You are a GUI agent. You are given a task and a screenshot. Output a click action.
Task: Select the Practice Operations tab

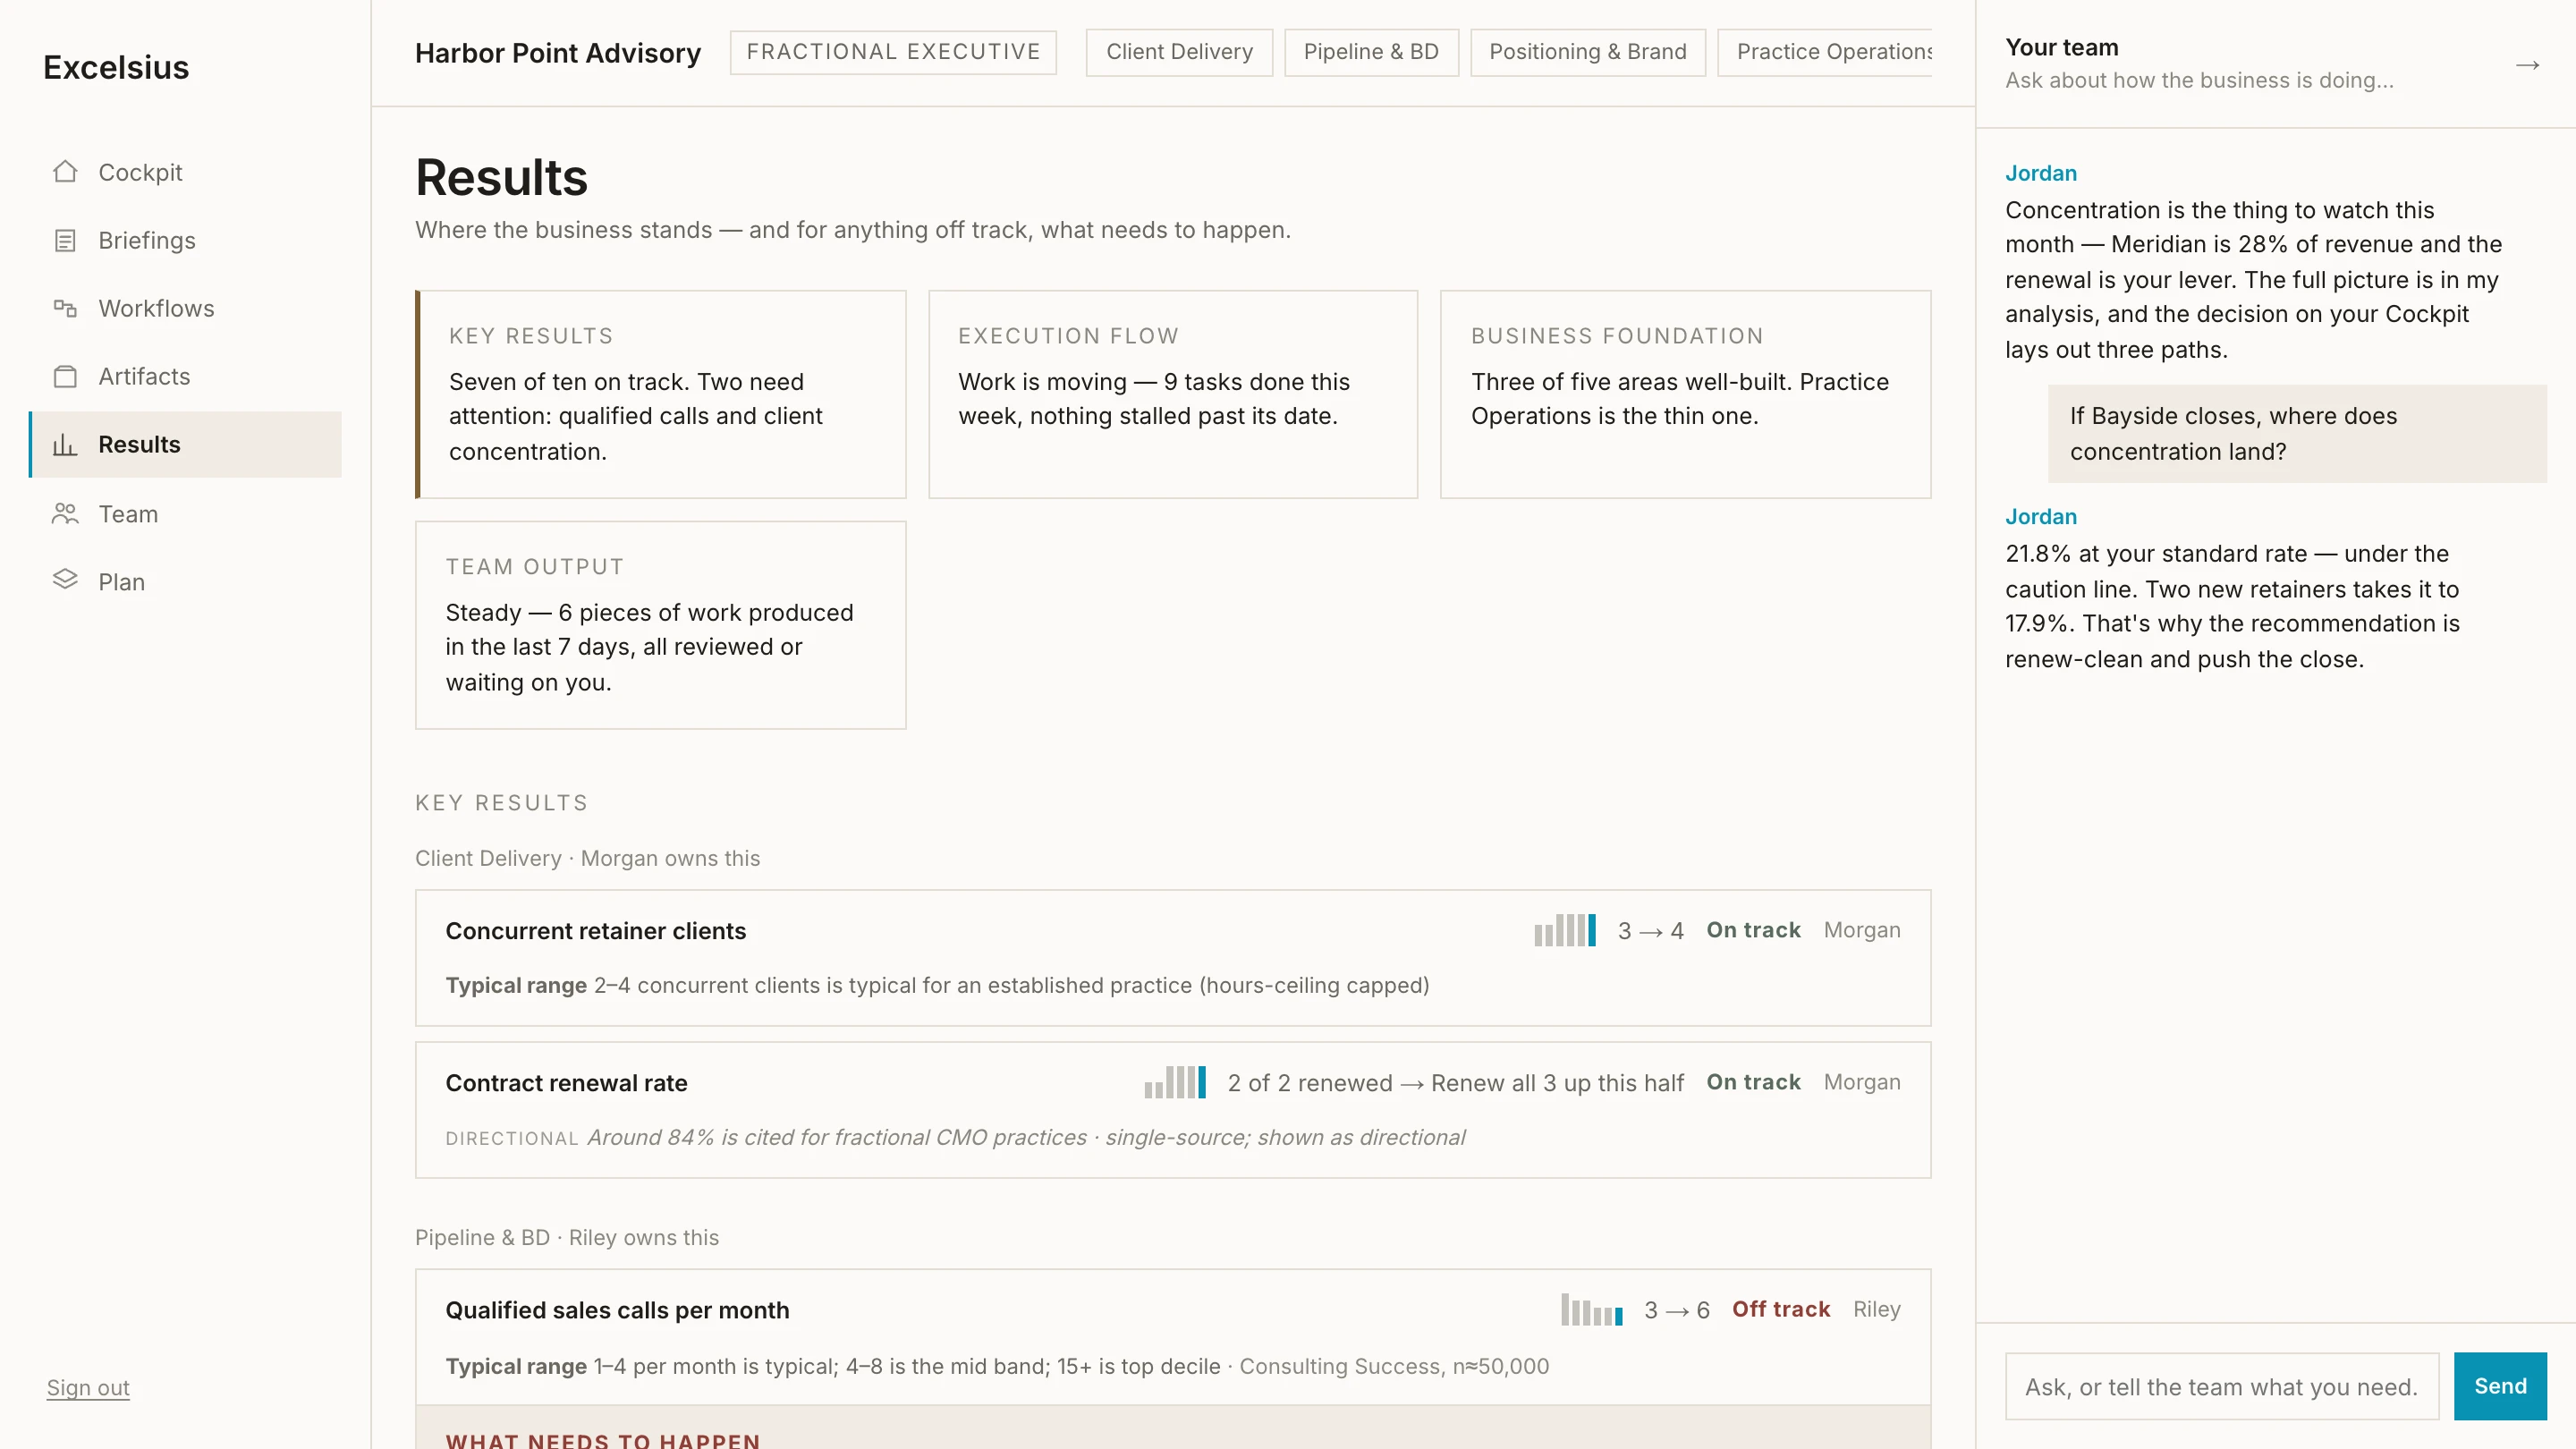point(1825,52)
